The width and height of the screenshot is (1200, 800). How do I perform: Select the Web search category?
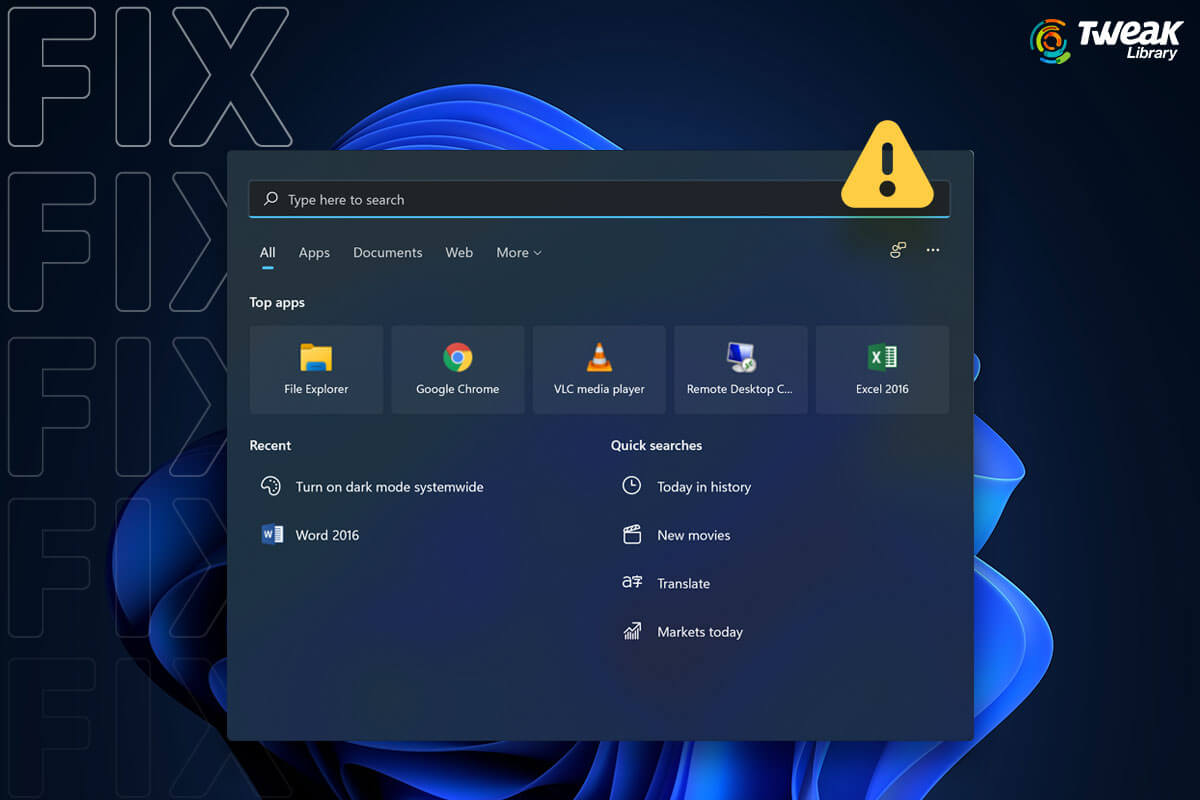click(x=459, y=252)
